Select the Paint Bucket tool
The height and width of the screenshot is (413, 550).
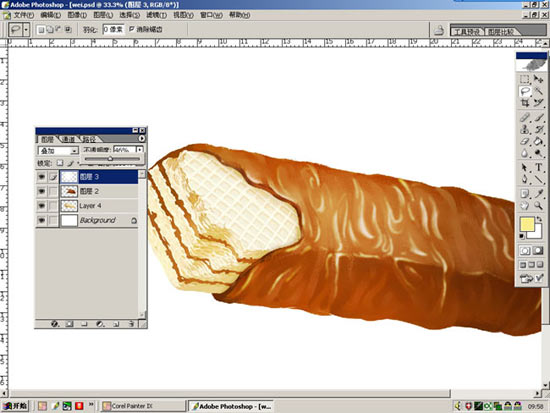click(538, 141)
